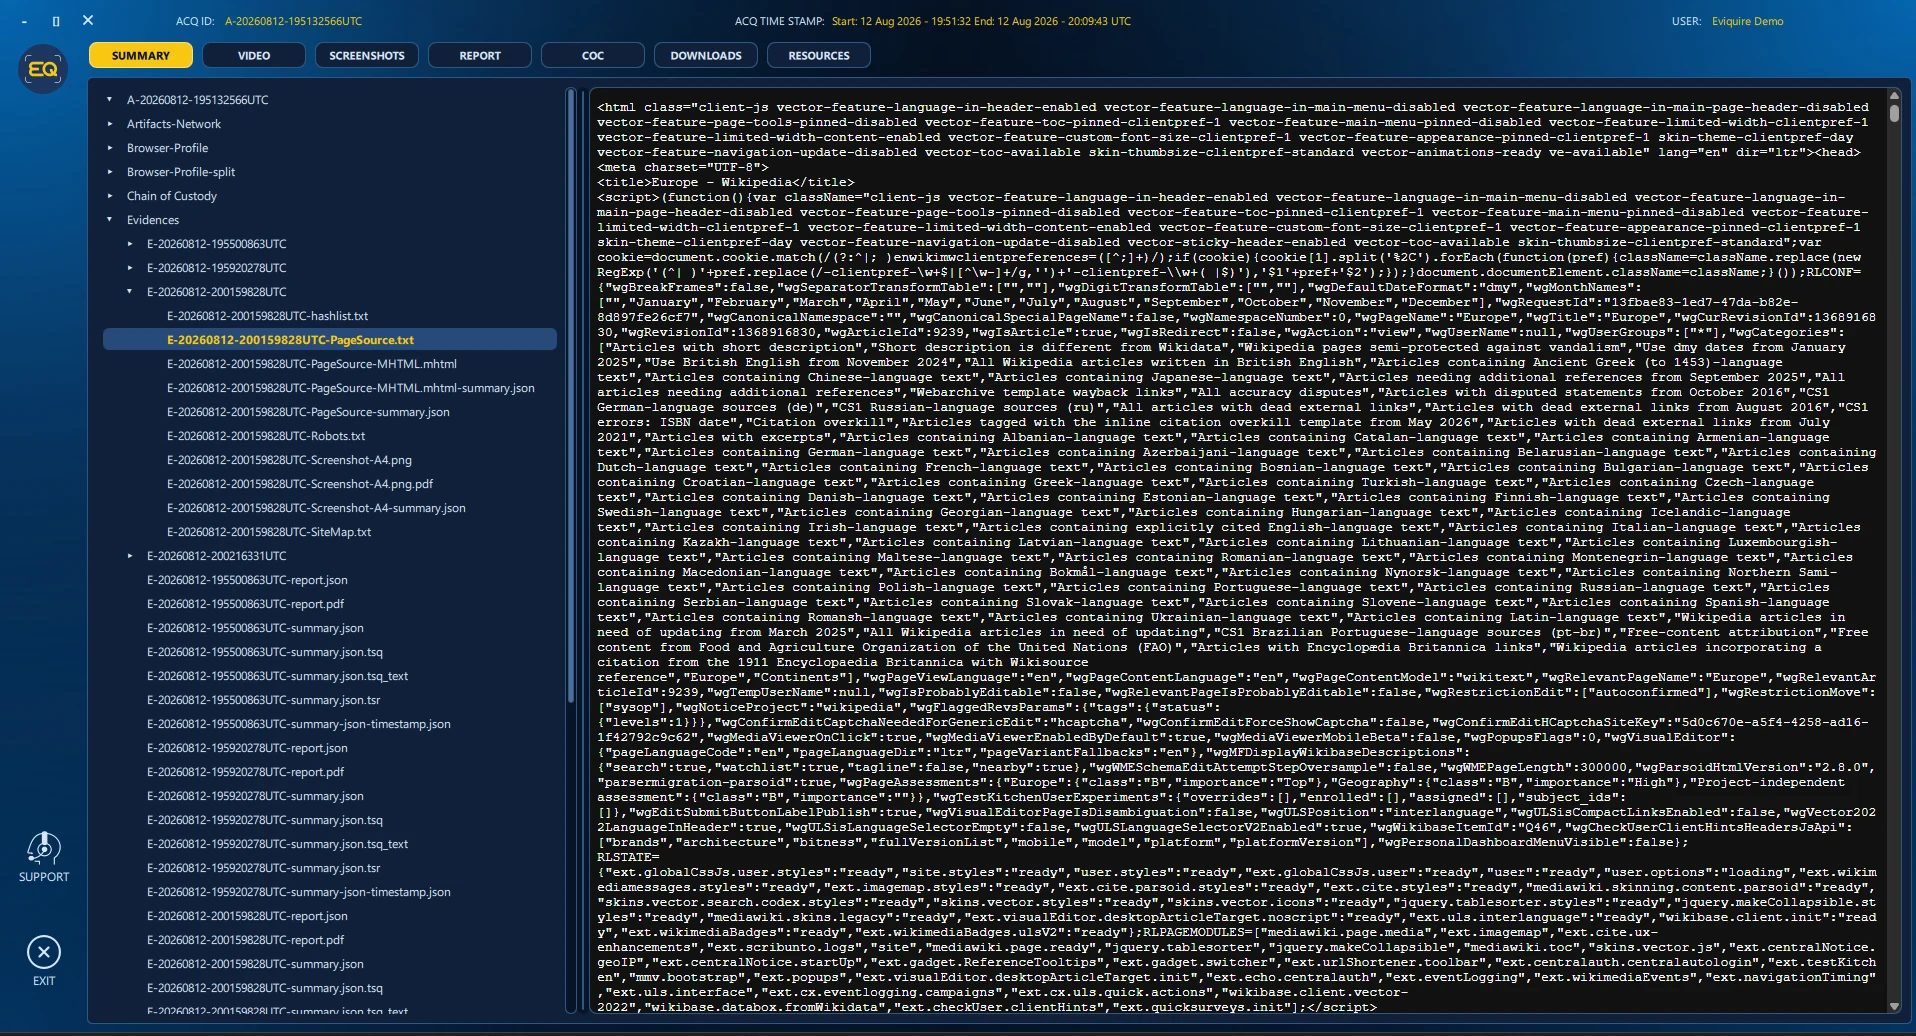Open E-20260812-200159828UTC-PageSource-summary.json
Screen dimensions: 1916x1036
pyautogui.click(x=308, y=412)
